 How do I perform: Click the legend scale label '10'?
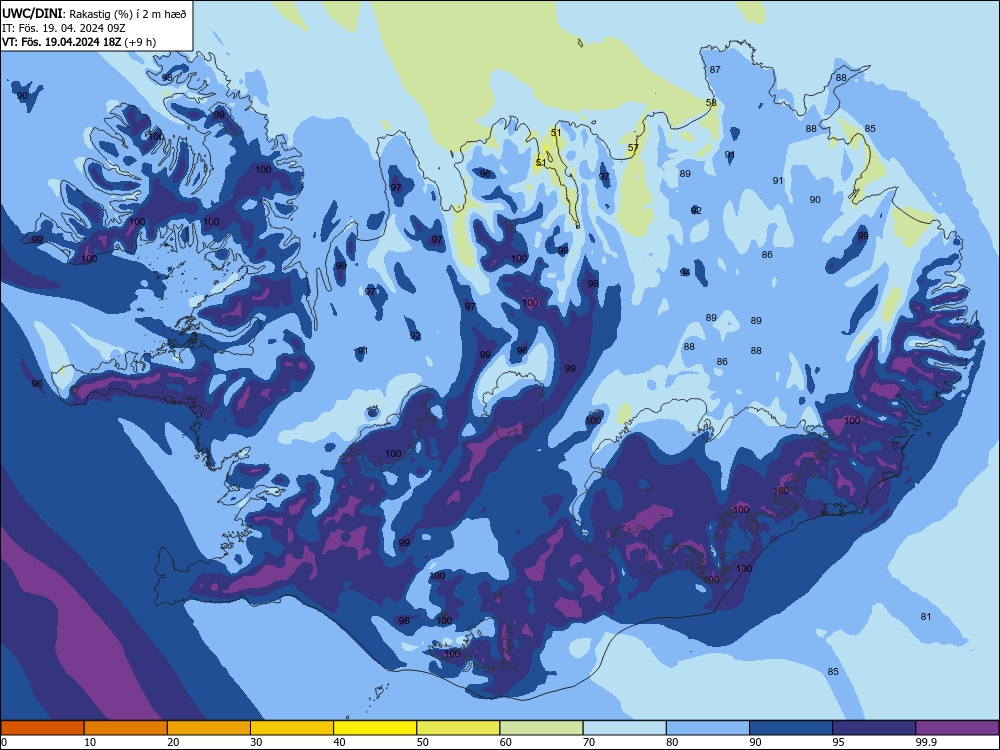(x=90, y=742)
